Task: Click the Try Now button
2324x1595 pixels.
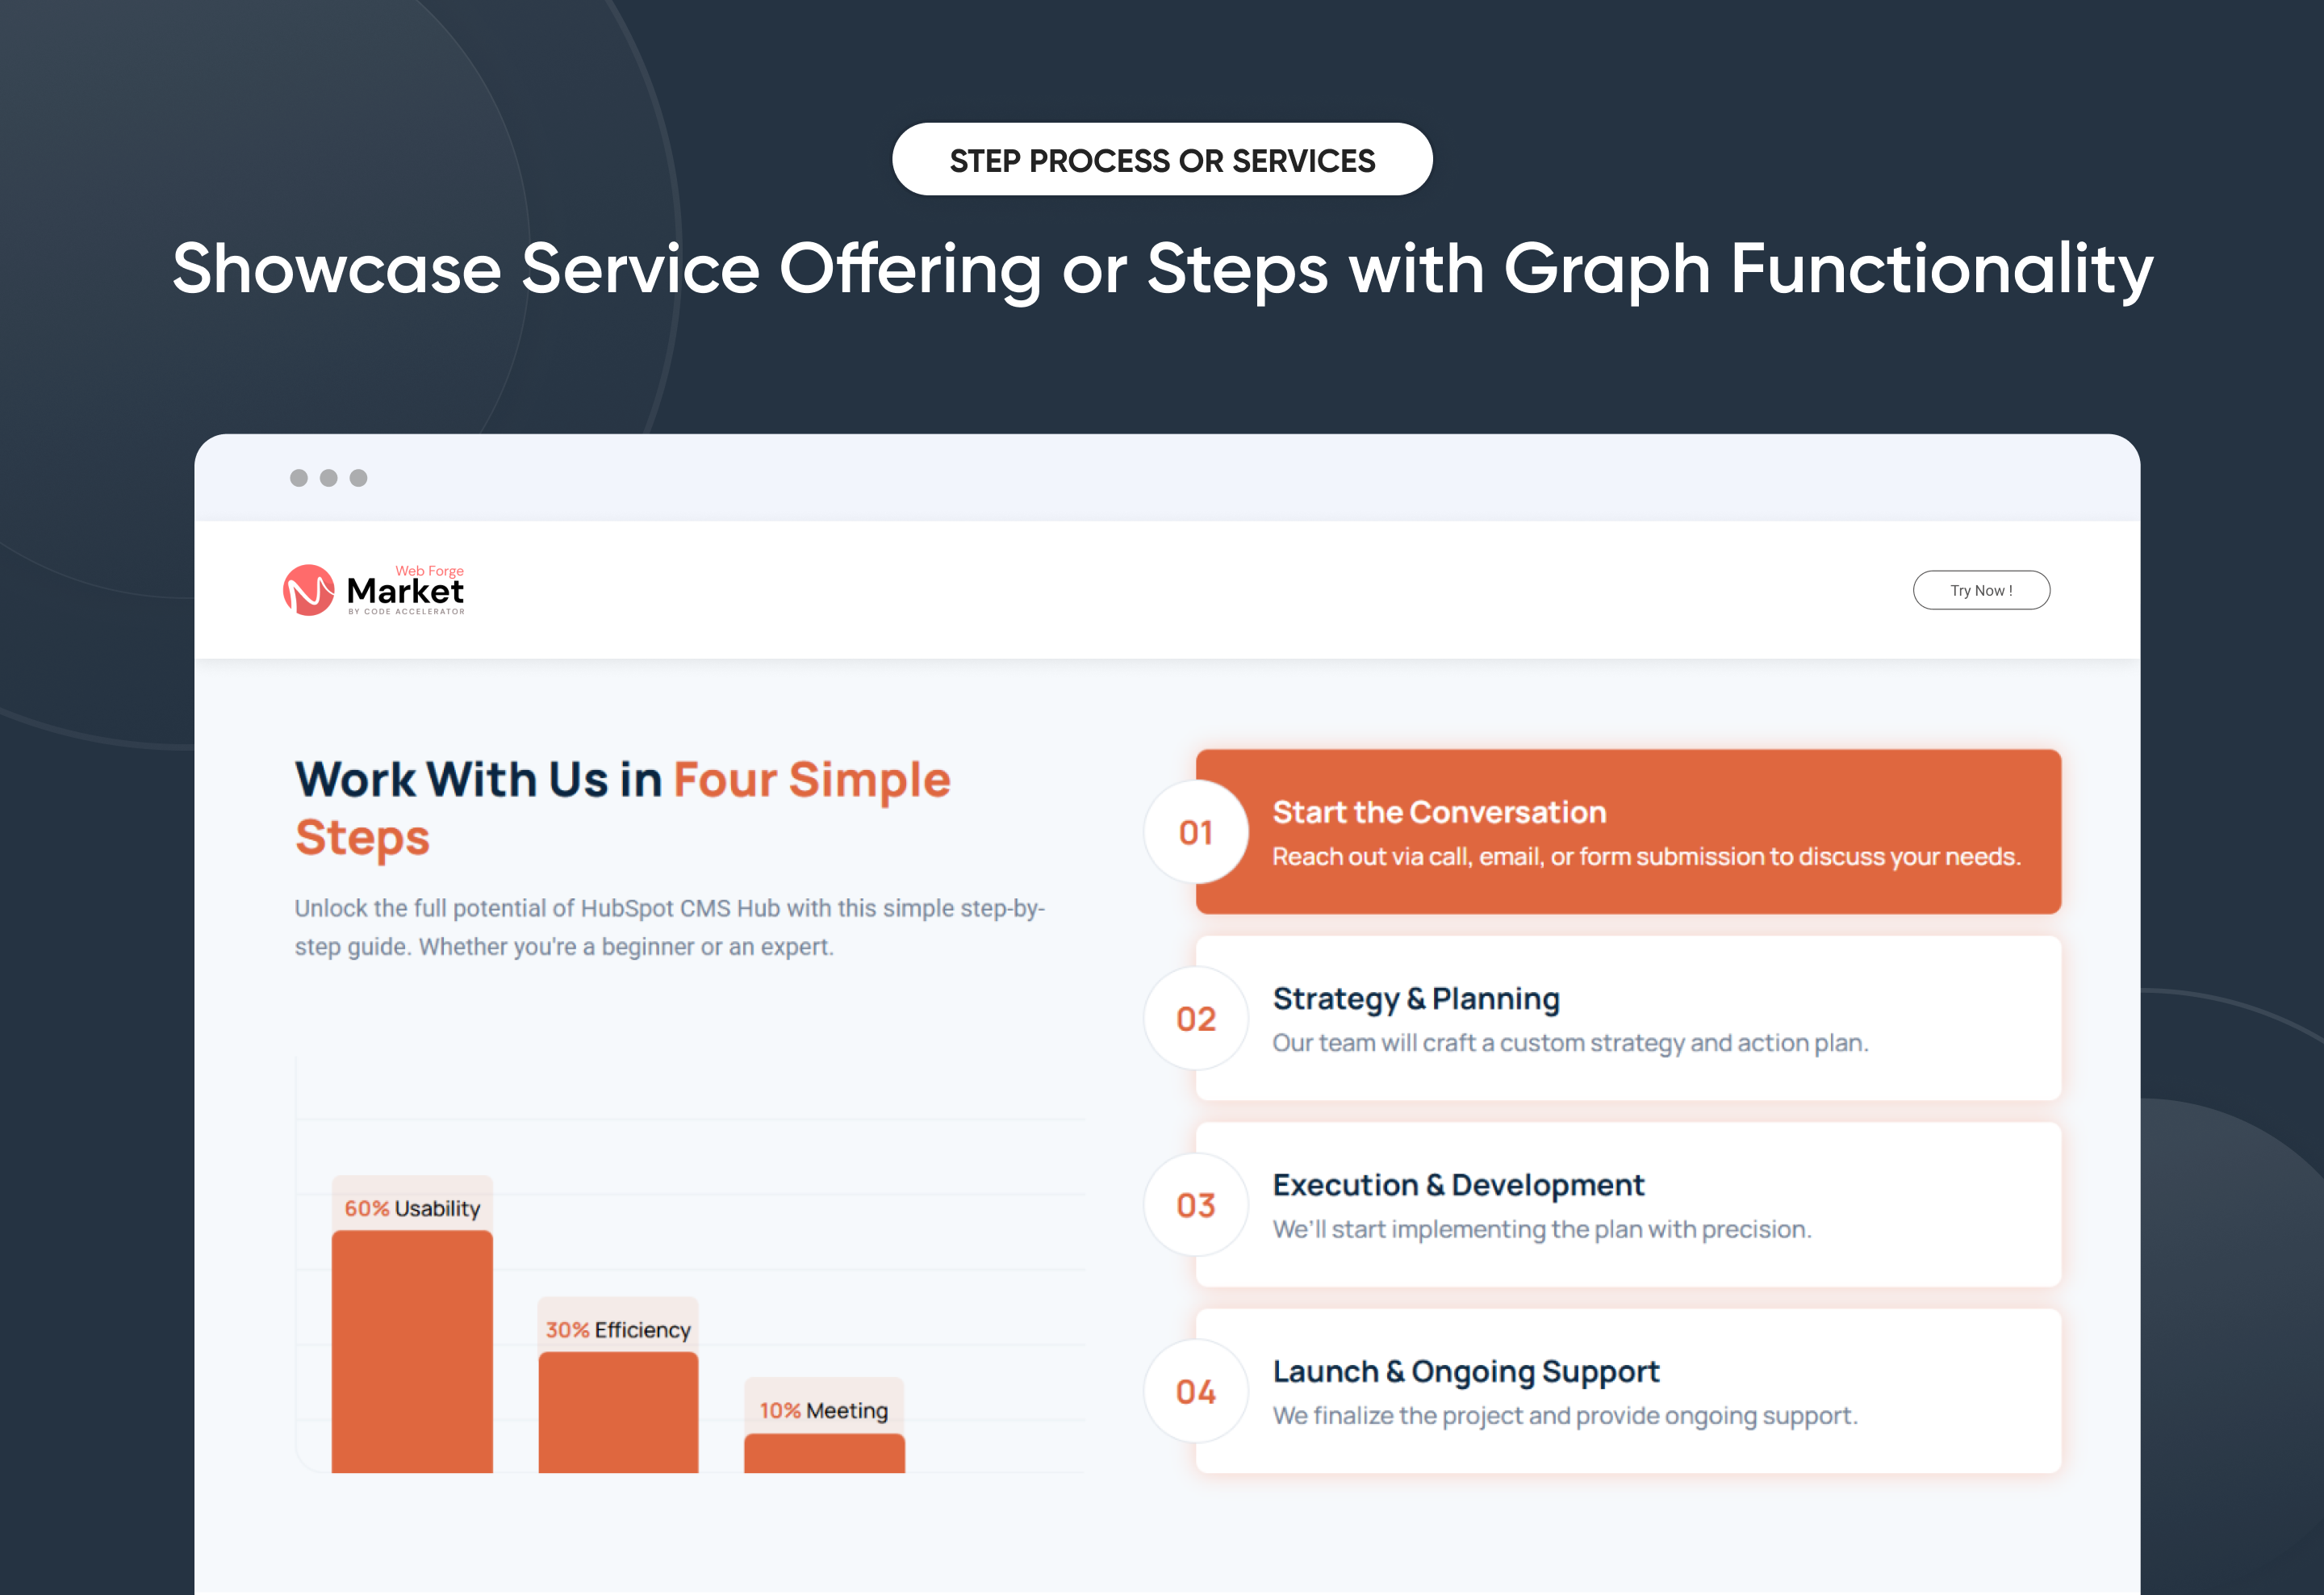Action: pos(1981,590)
